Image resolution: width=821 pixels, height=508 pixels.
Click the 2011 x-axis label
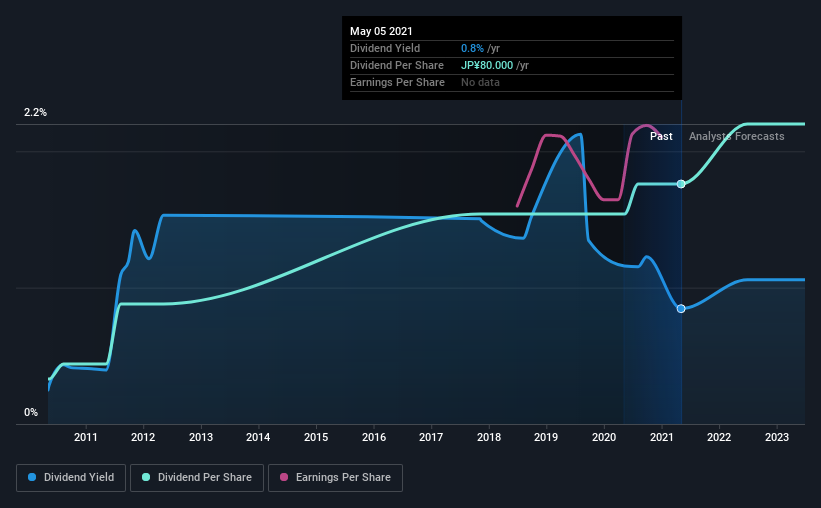(x=85, y=437)
